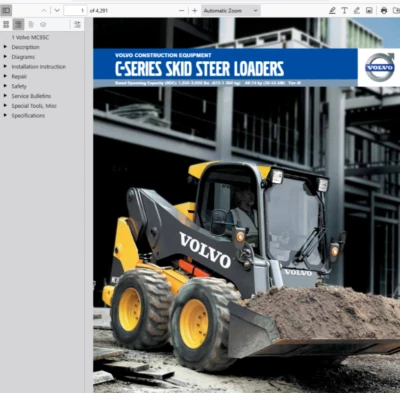Click the page number input field
Image resolution: width=400 pixels, height=393 pixels.
click(x=75, y=11)
